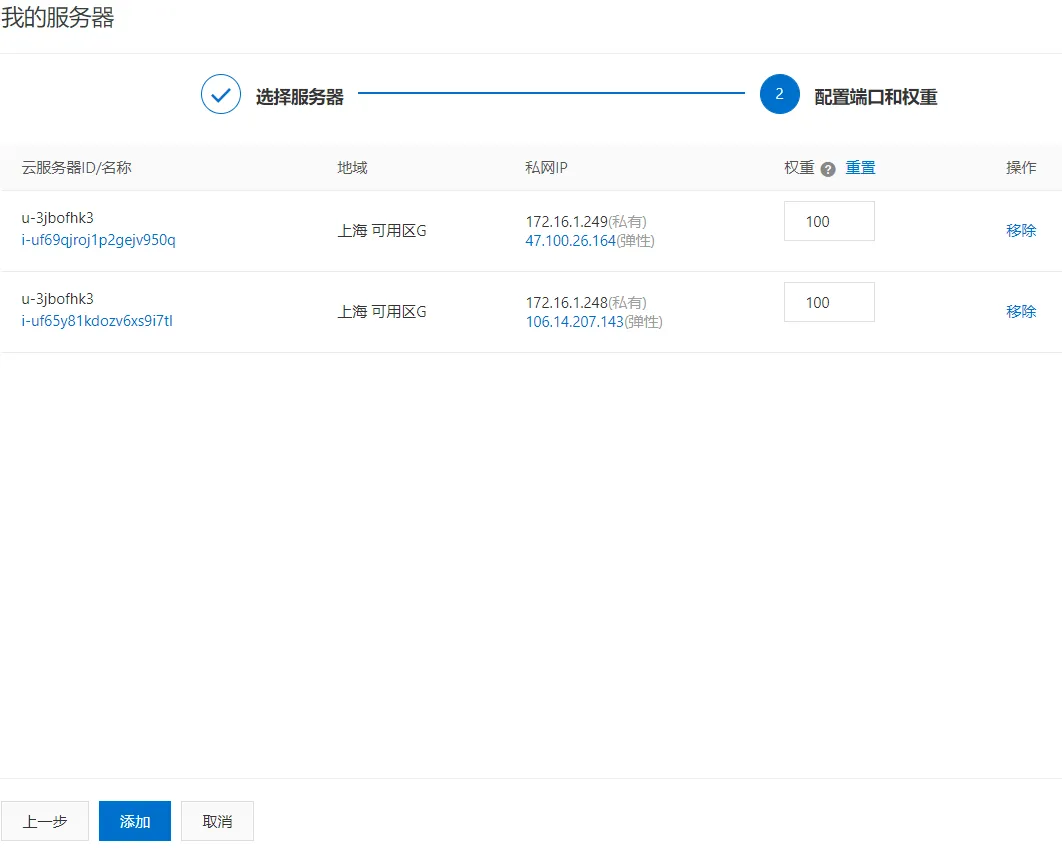The width and height of the screenshot is (1062, 857).
Task: Click the 重置 link to reset weights
Action: pos(860,167)
